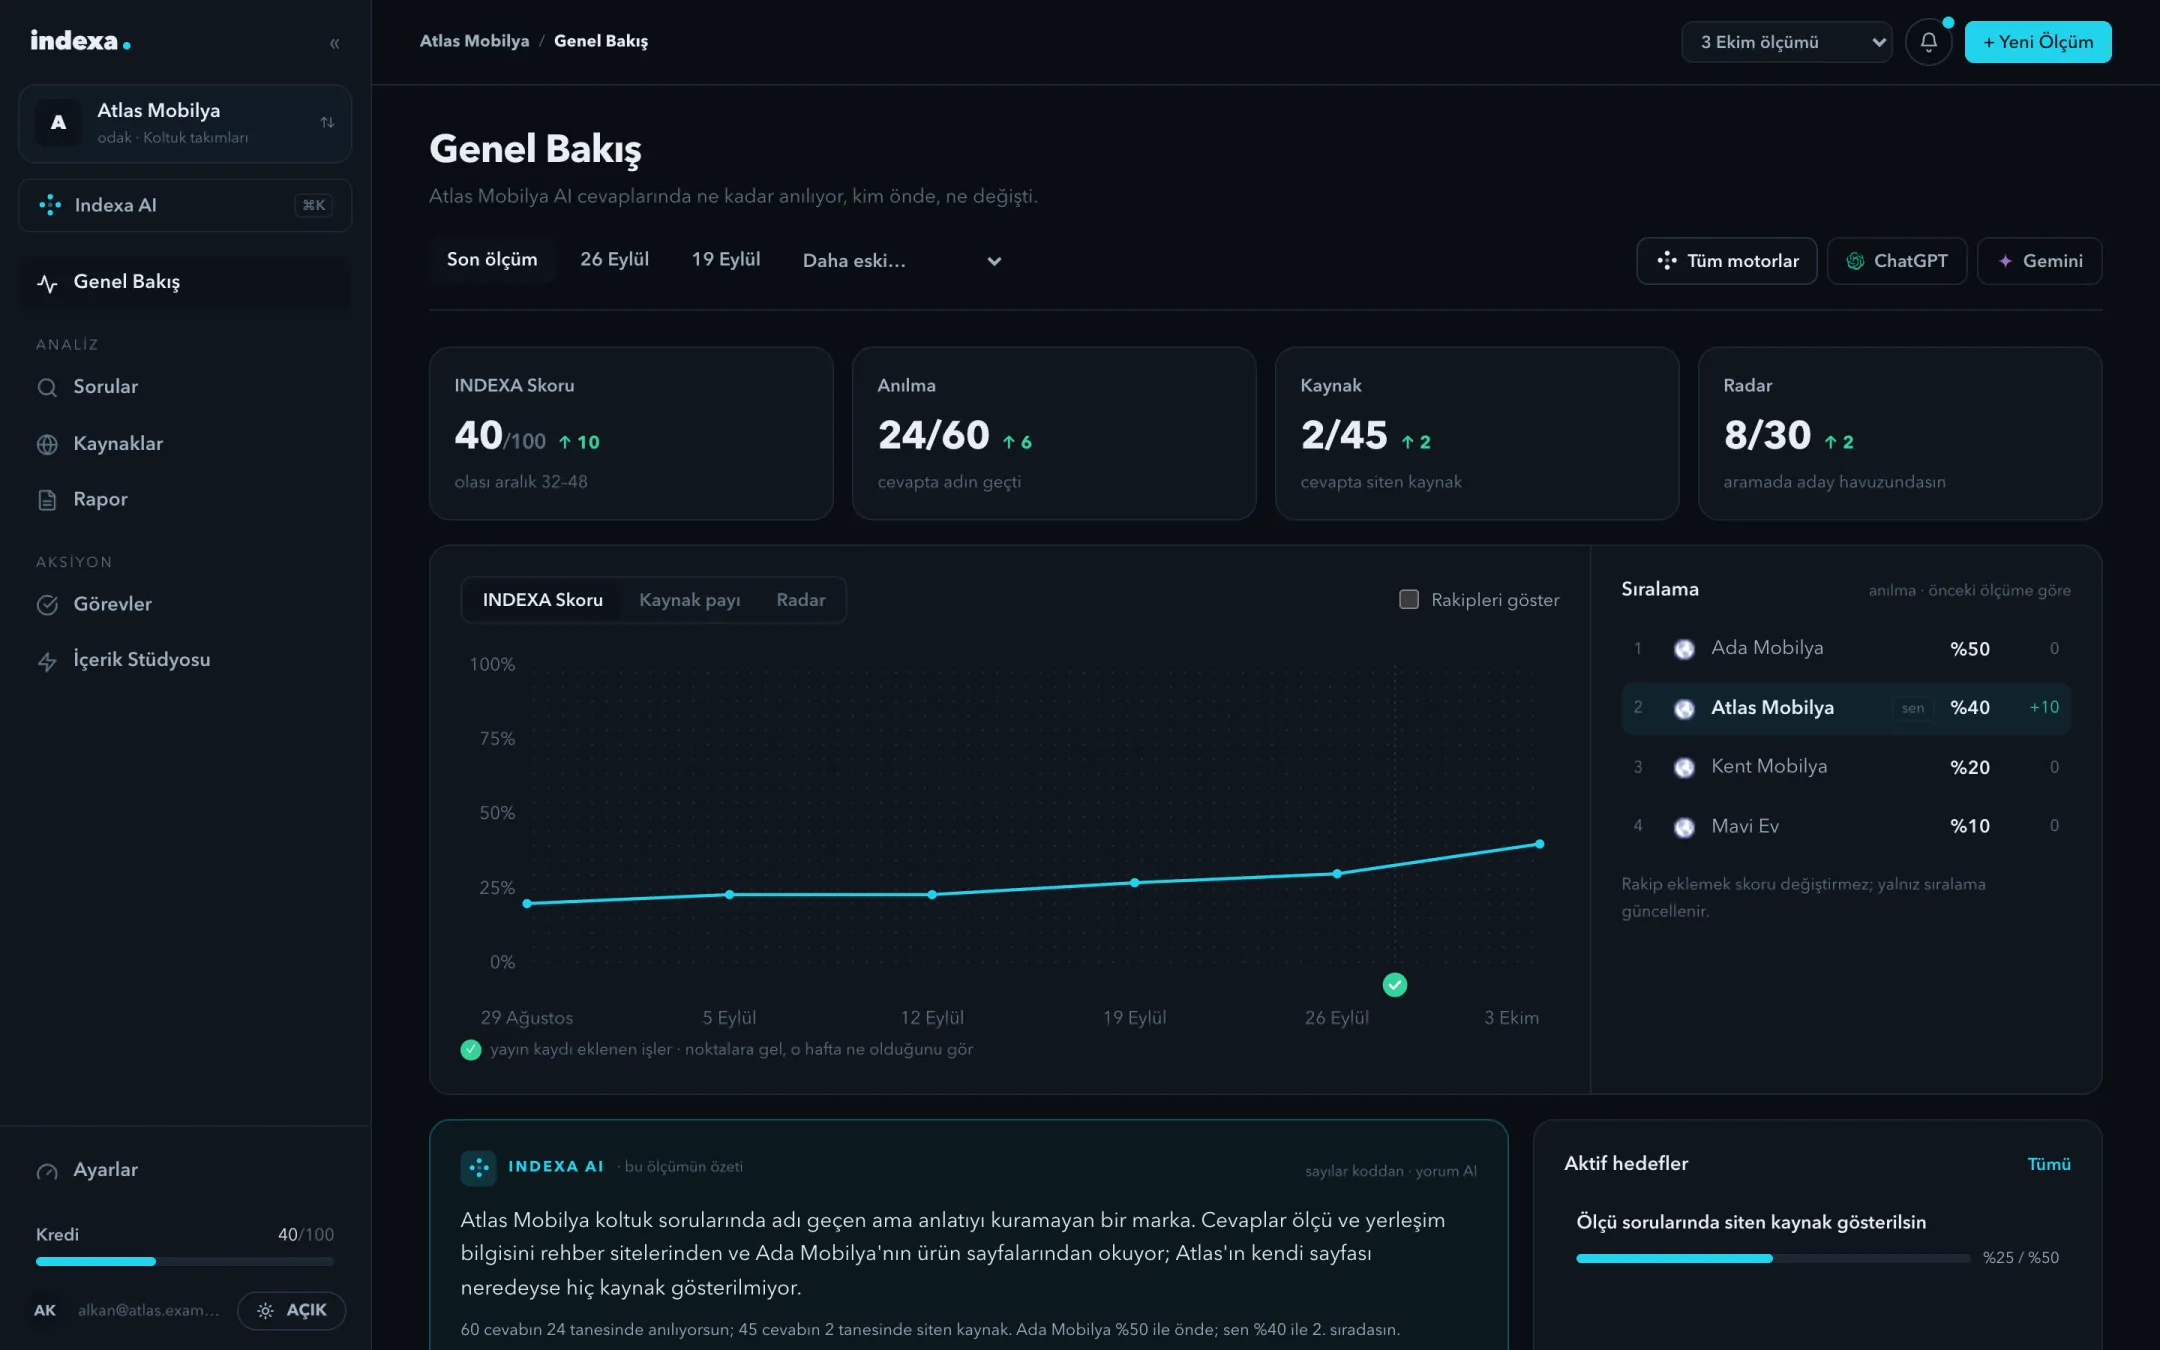Screen dimensions: 2160x1350
Task: Click the sun icon in theme toggle
Action: [x=265, y=1311]
